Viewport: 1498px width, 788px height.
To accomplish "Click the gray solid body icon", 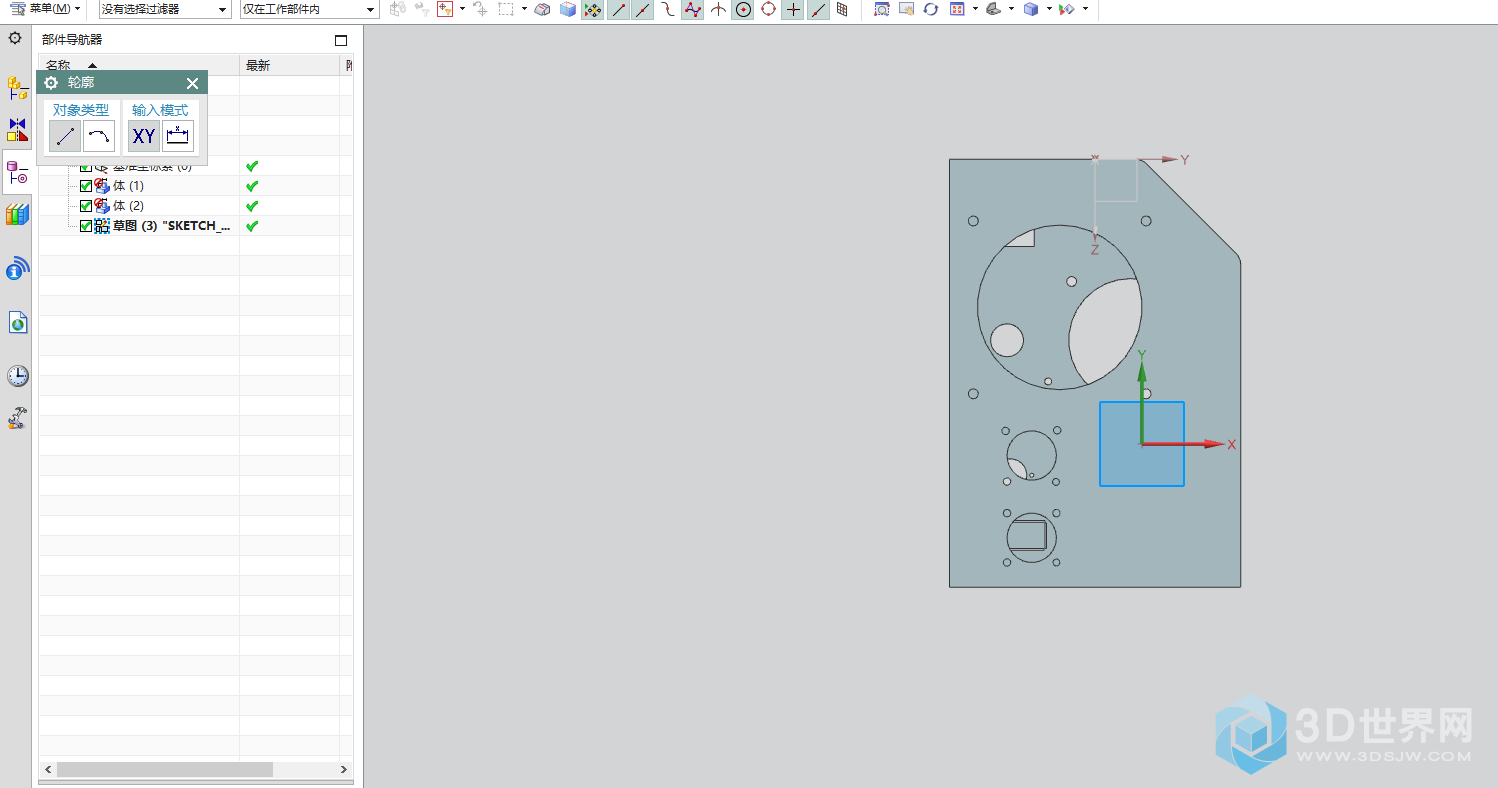I will click(x=541, y=9).
